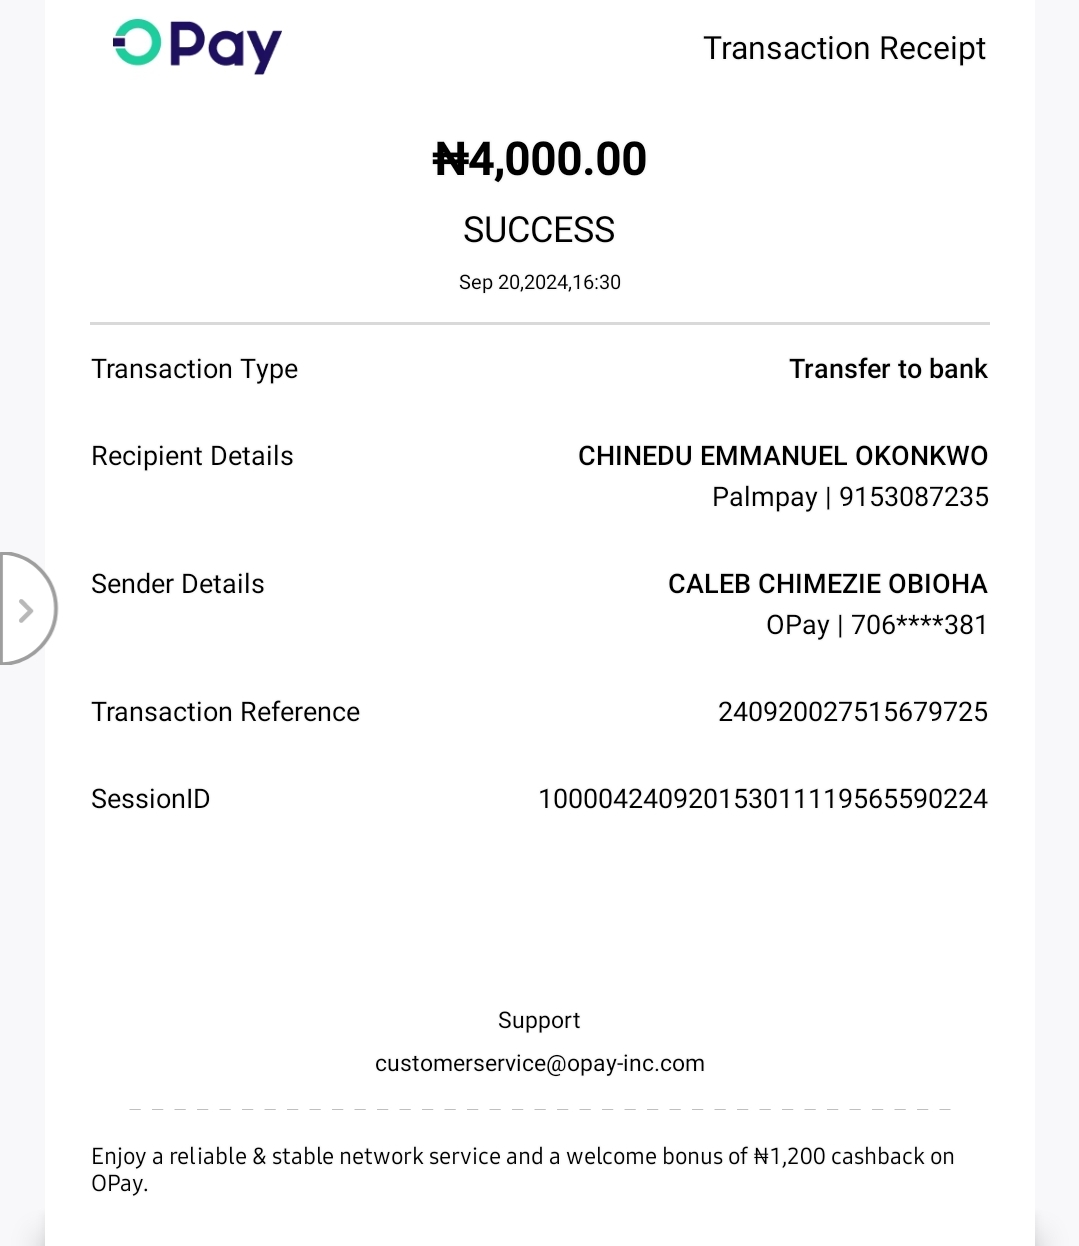Click the Transaction Type label

point(194,369)
